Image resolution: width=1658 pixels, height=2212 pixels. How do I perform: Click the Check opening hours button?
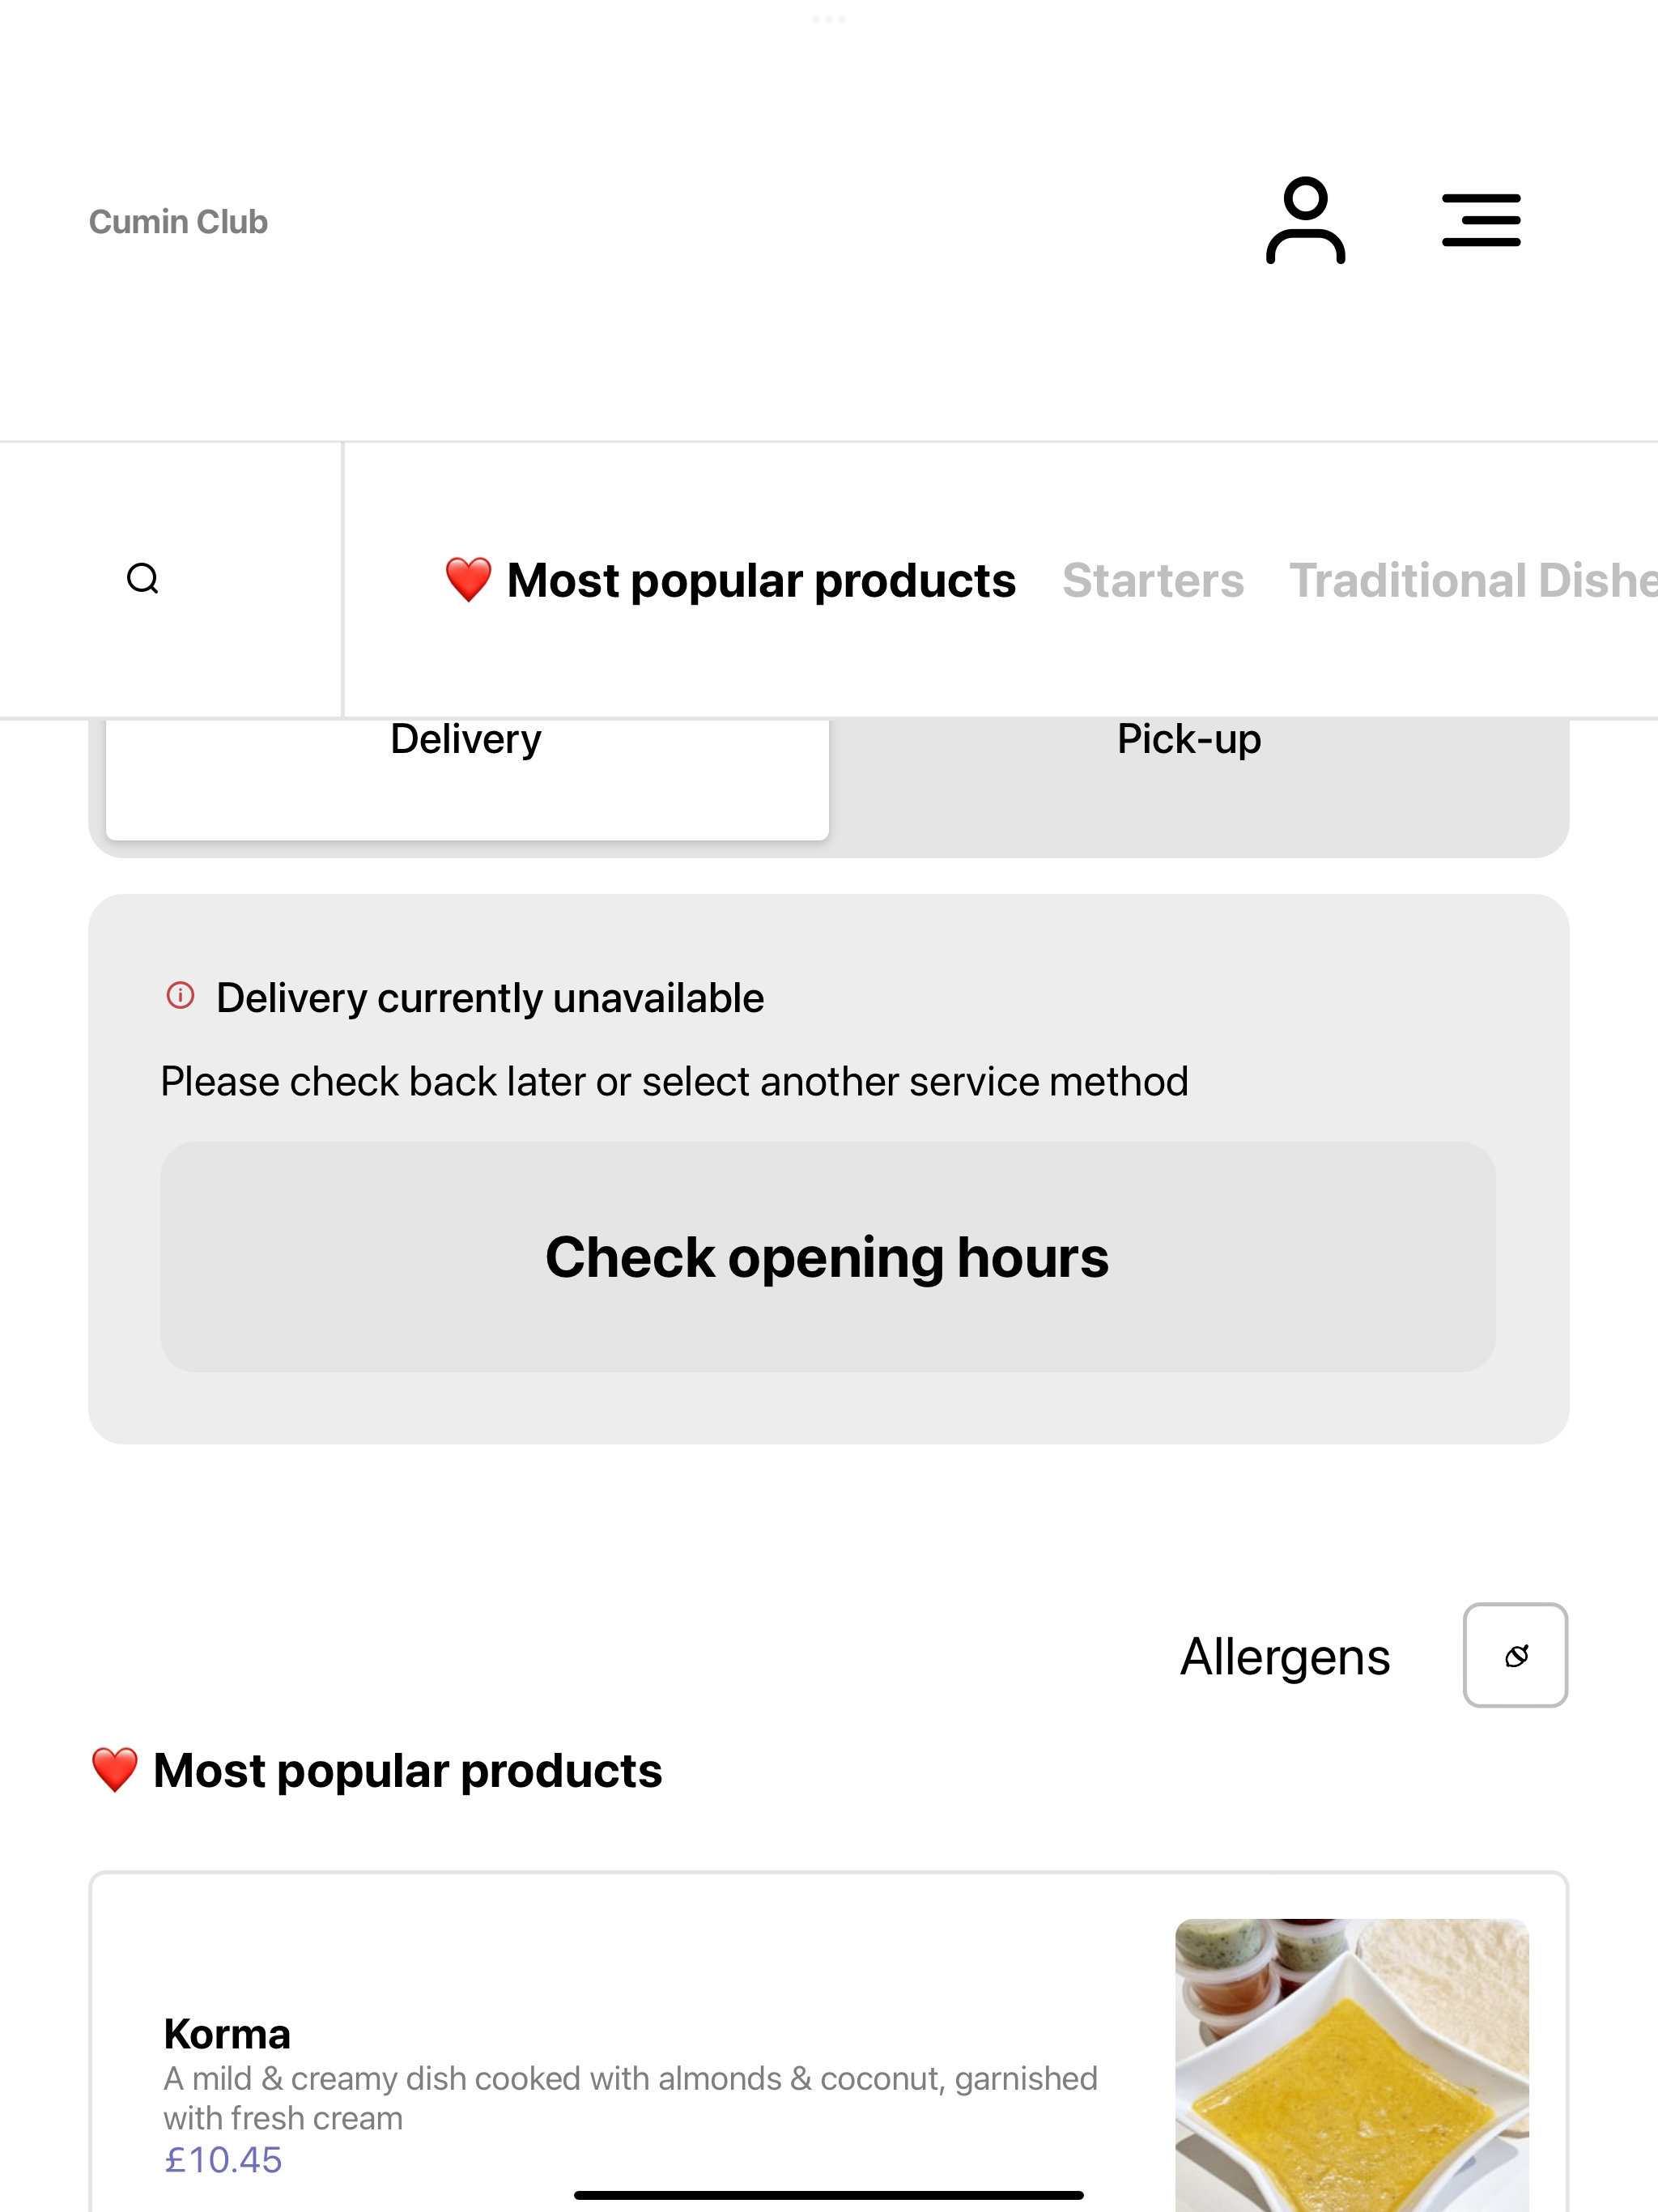click(x=828, y=1257)
